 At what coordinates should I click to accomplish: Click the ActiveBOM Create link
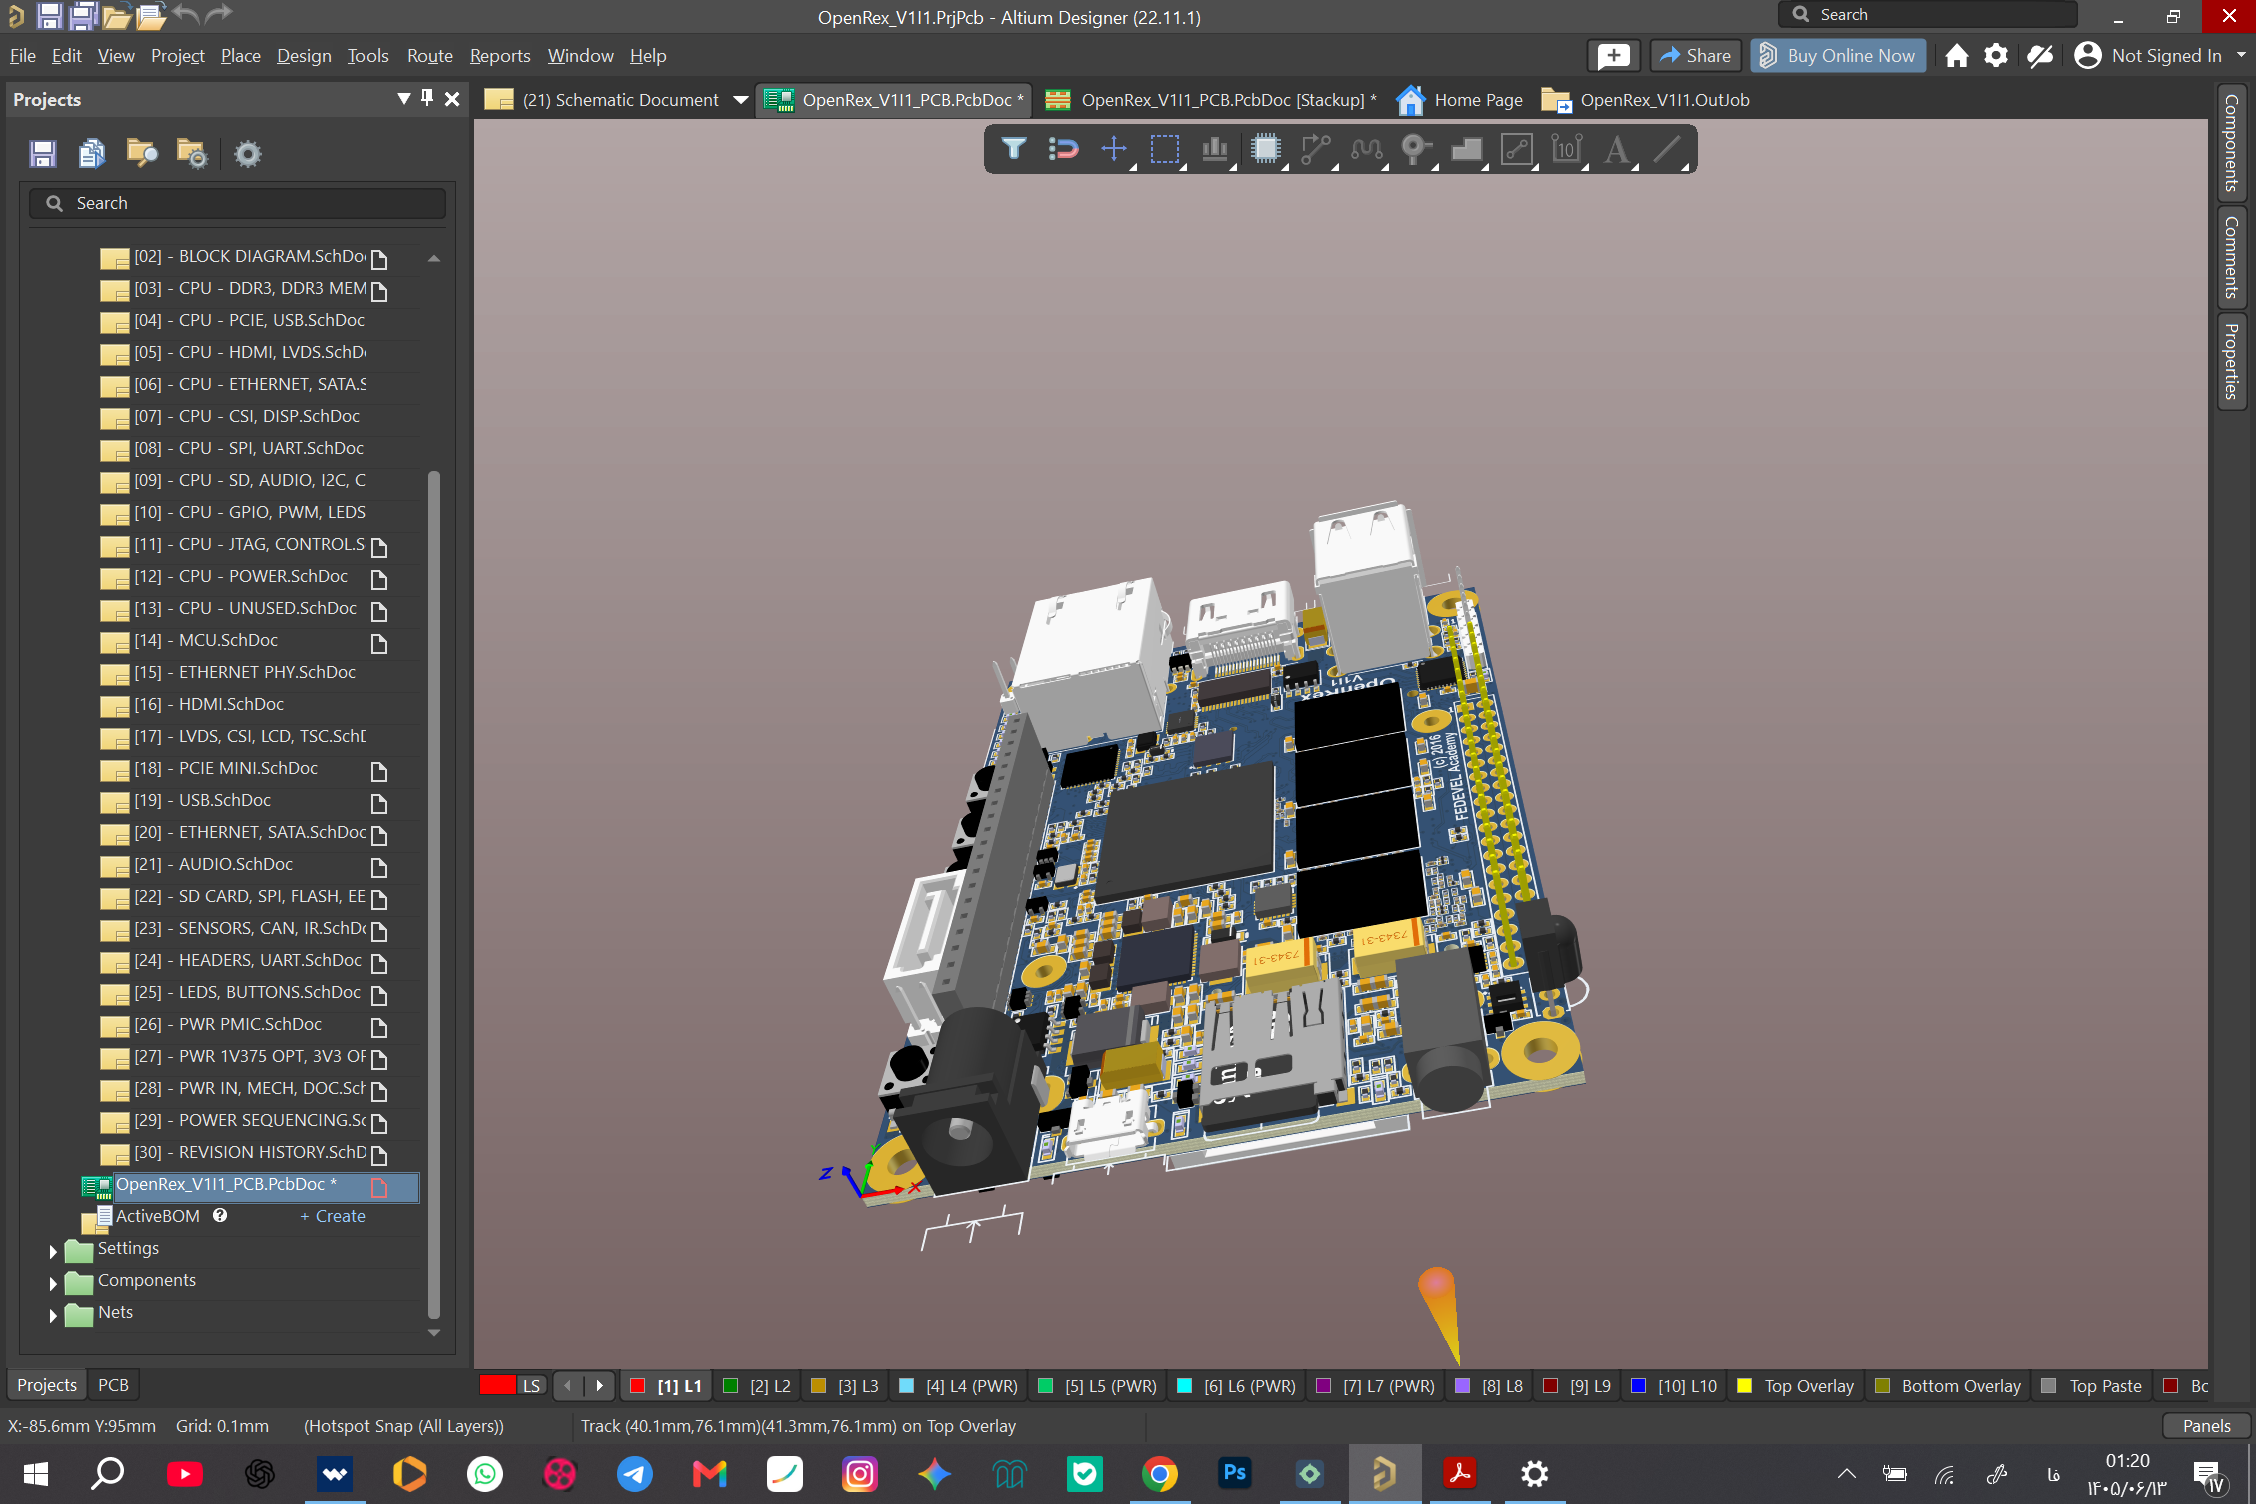(333, 1217)
